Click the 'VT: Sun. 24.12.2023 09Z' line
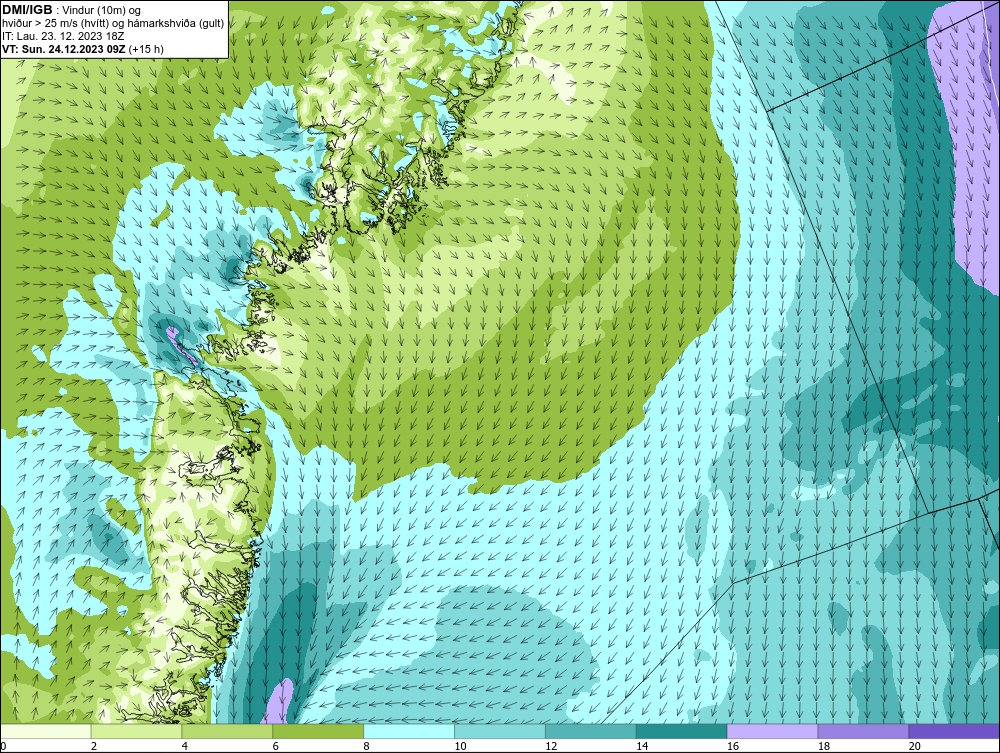The width and height of the screenshot is (1000, 753). tap(64, 49)
